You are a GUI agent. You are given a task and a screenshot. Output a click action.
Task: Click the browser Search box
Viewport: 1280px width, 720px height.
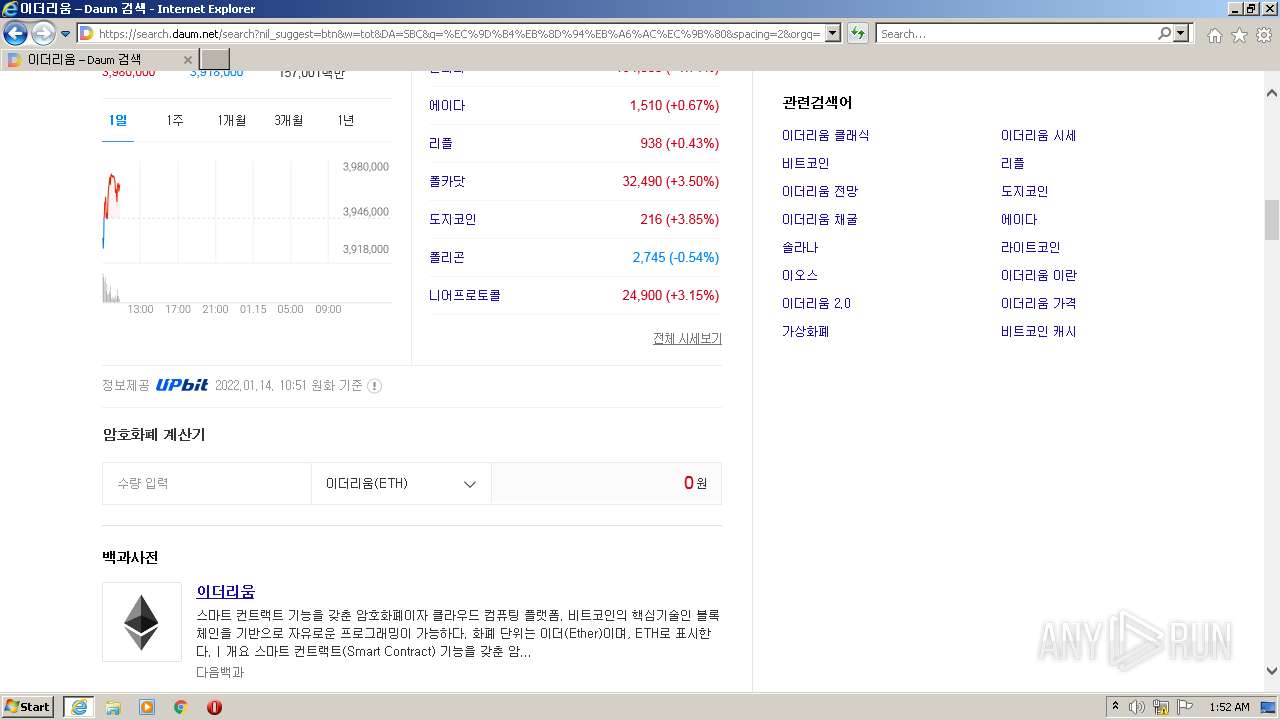pyautogui.click(x=1016, y=34)
